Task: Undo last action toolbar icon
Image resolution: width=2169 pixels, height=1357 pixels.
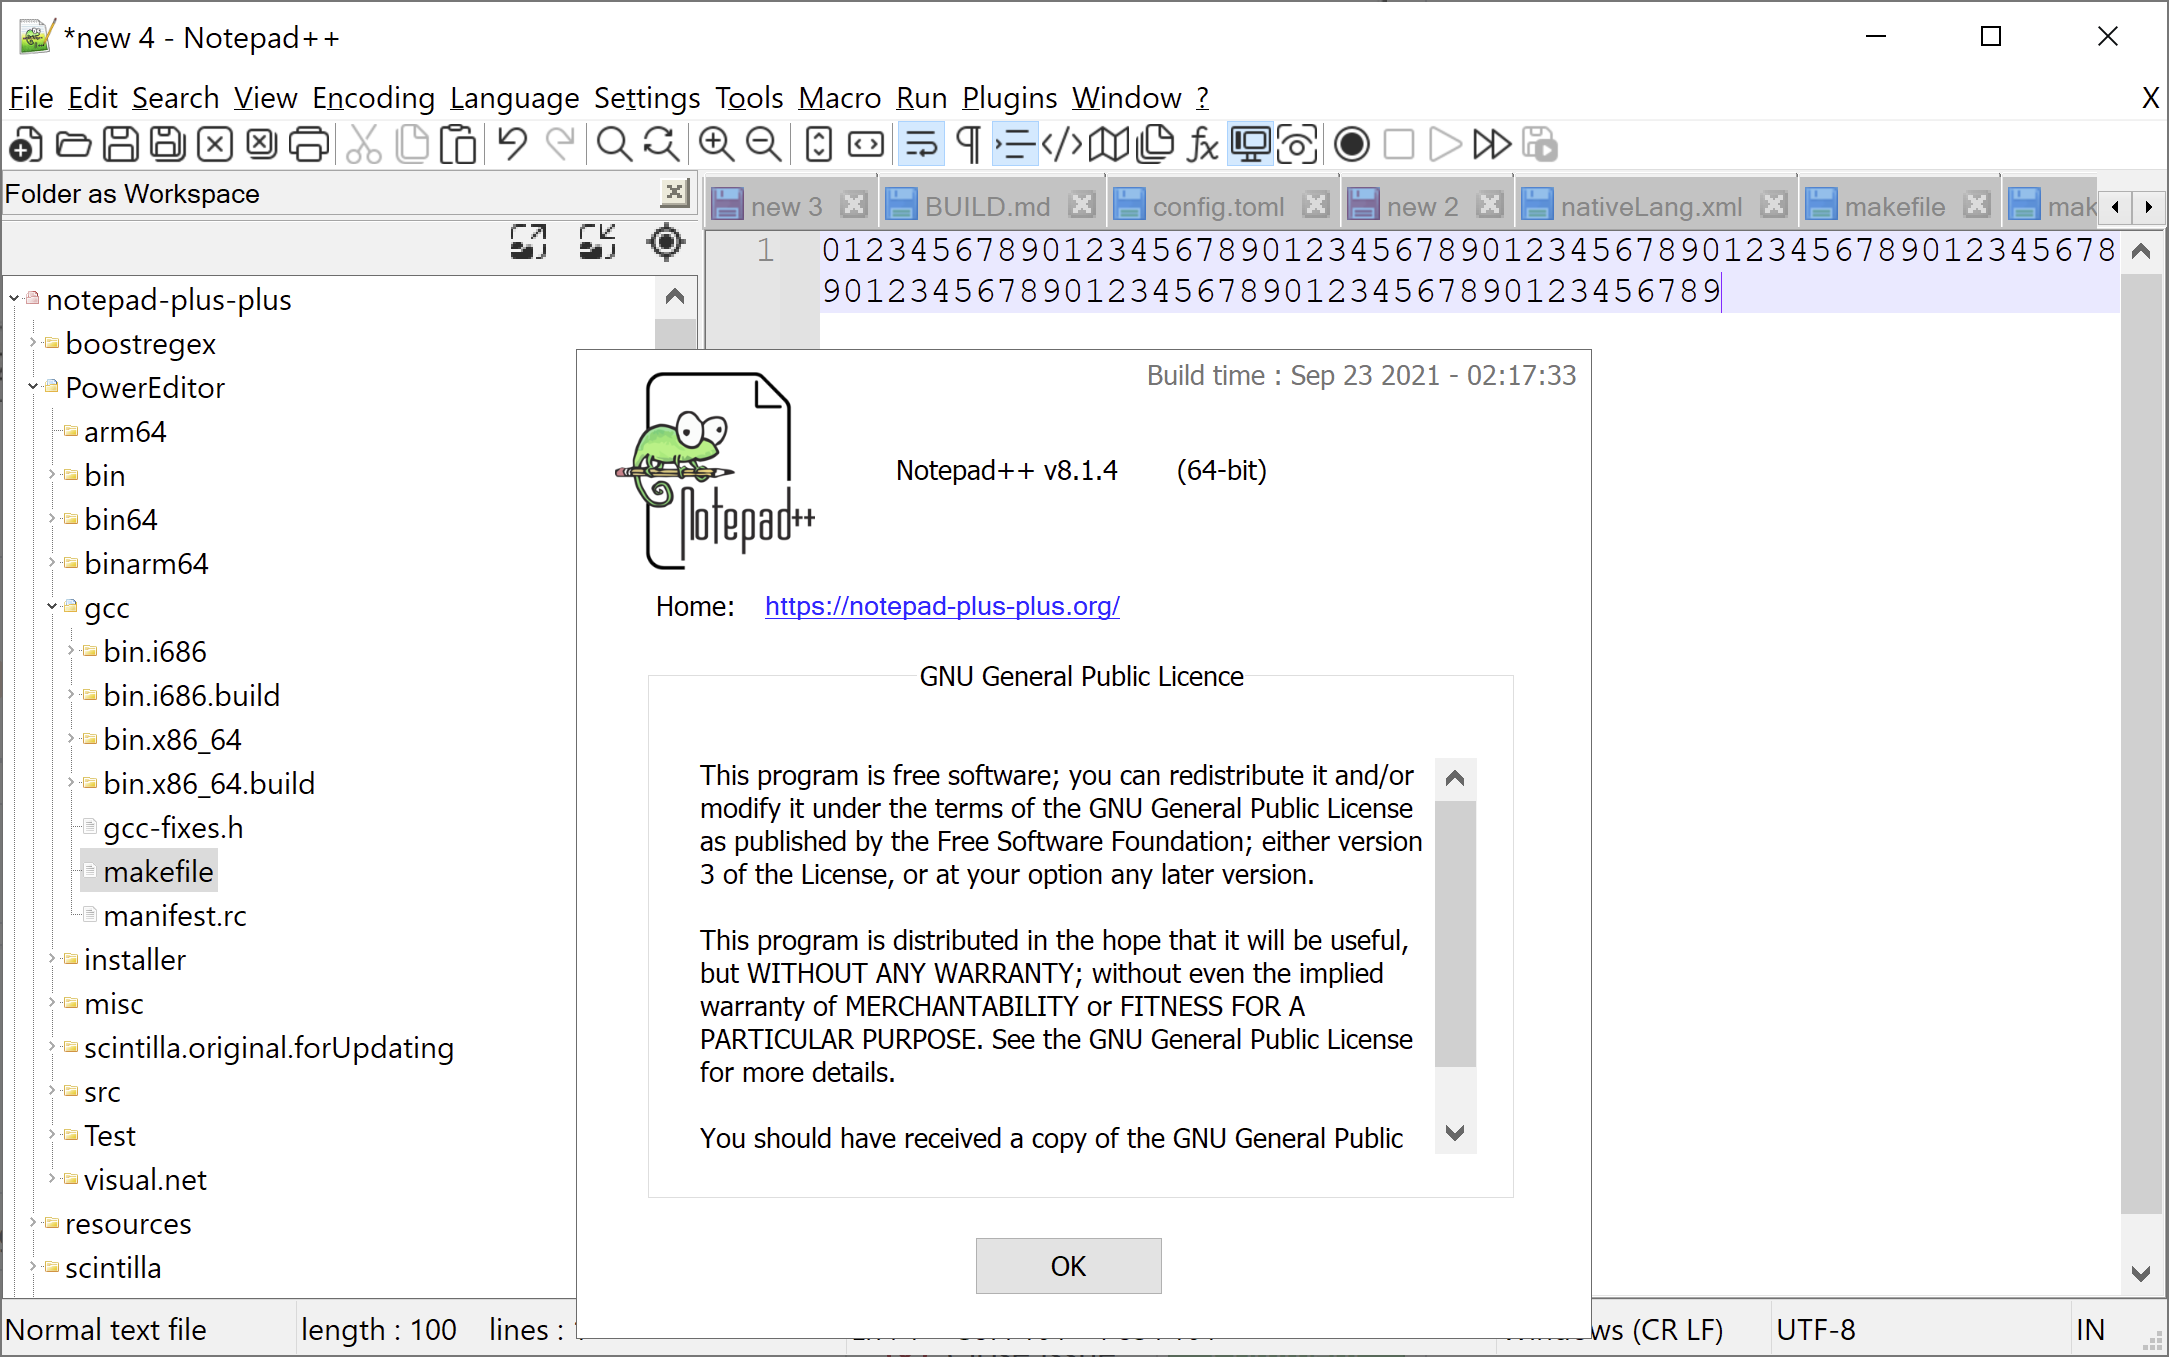Action: coord(513,145)
